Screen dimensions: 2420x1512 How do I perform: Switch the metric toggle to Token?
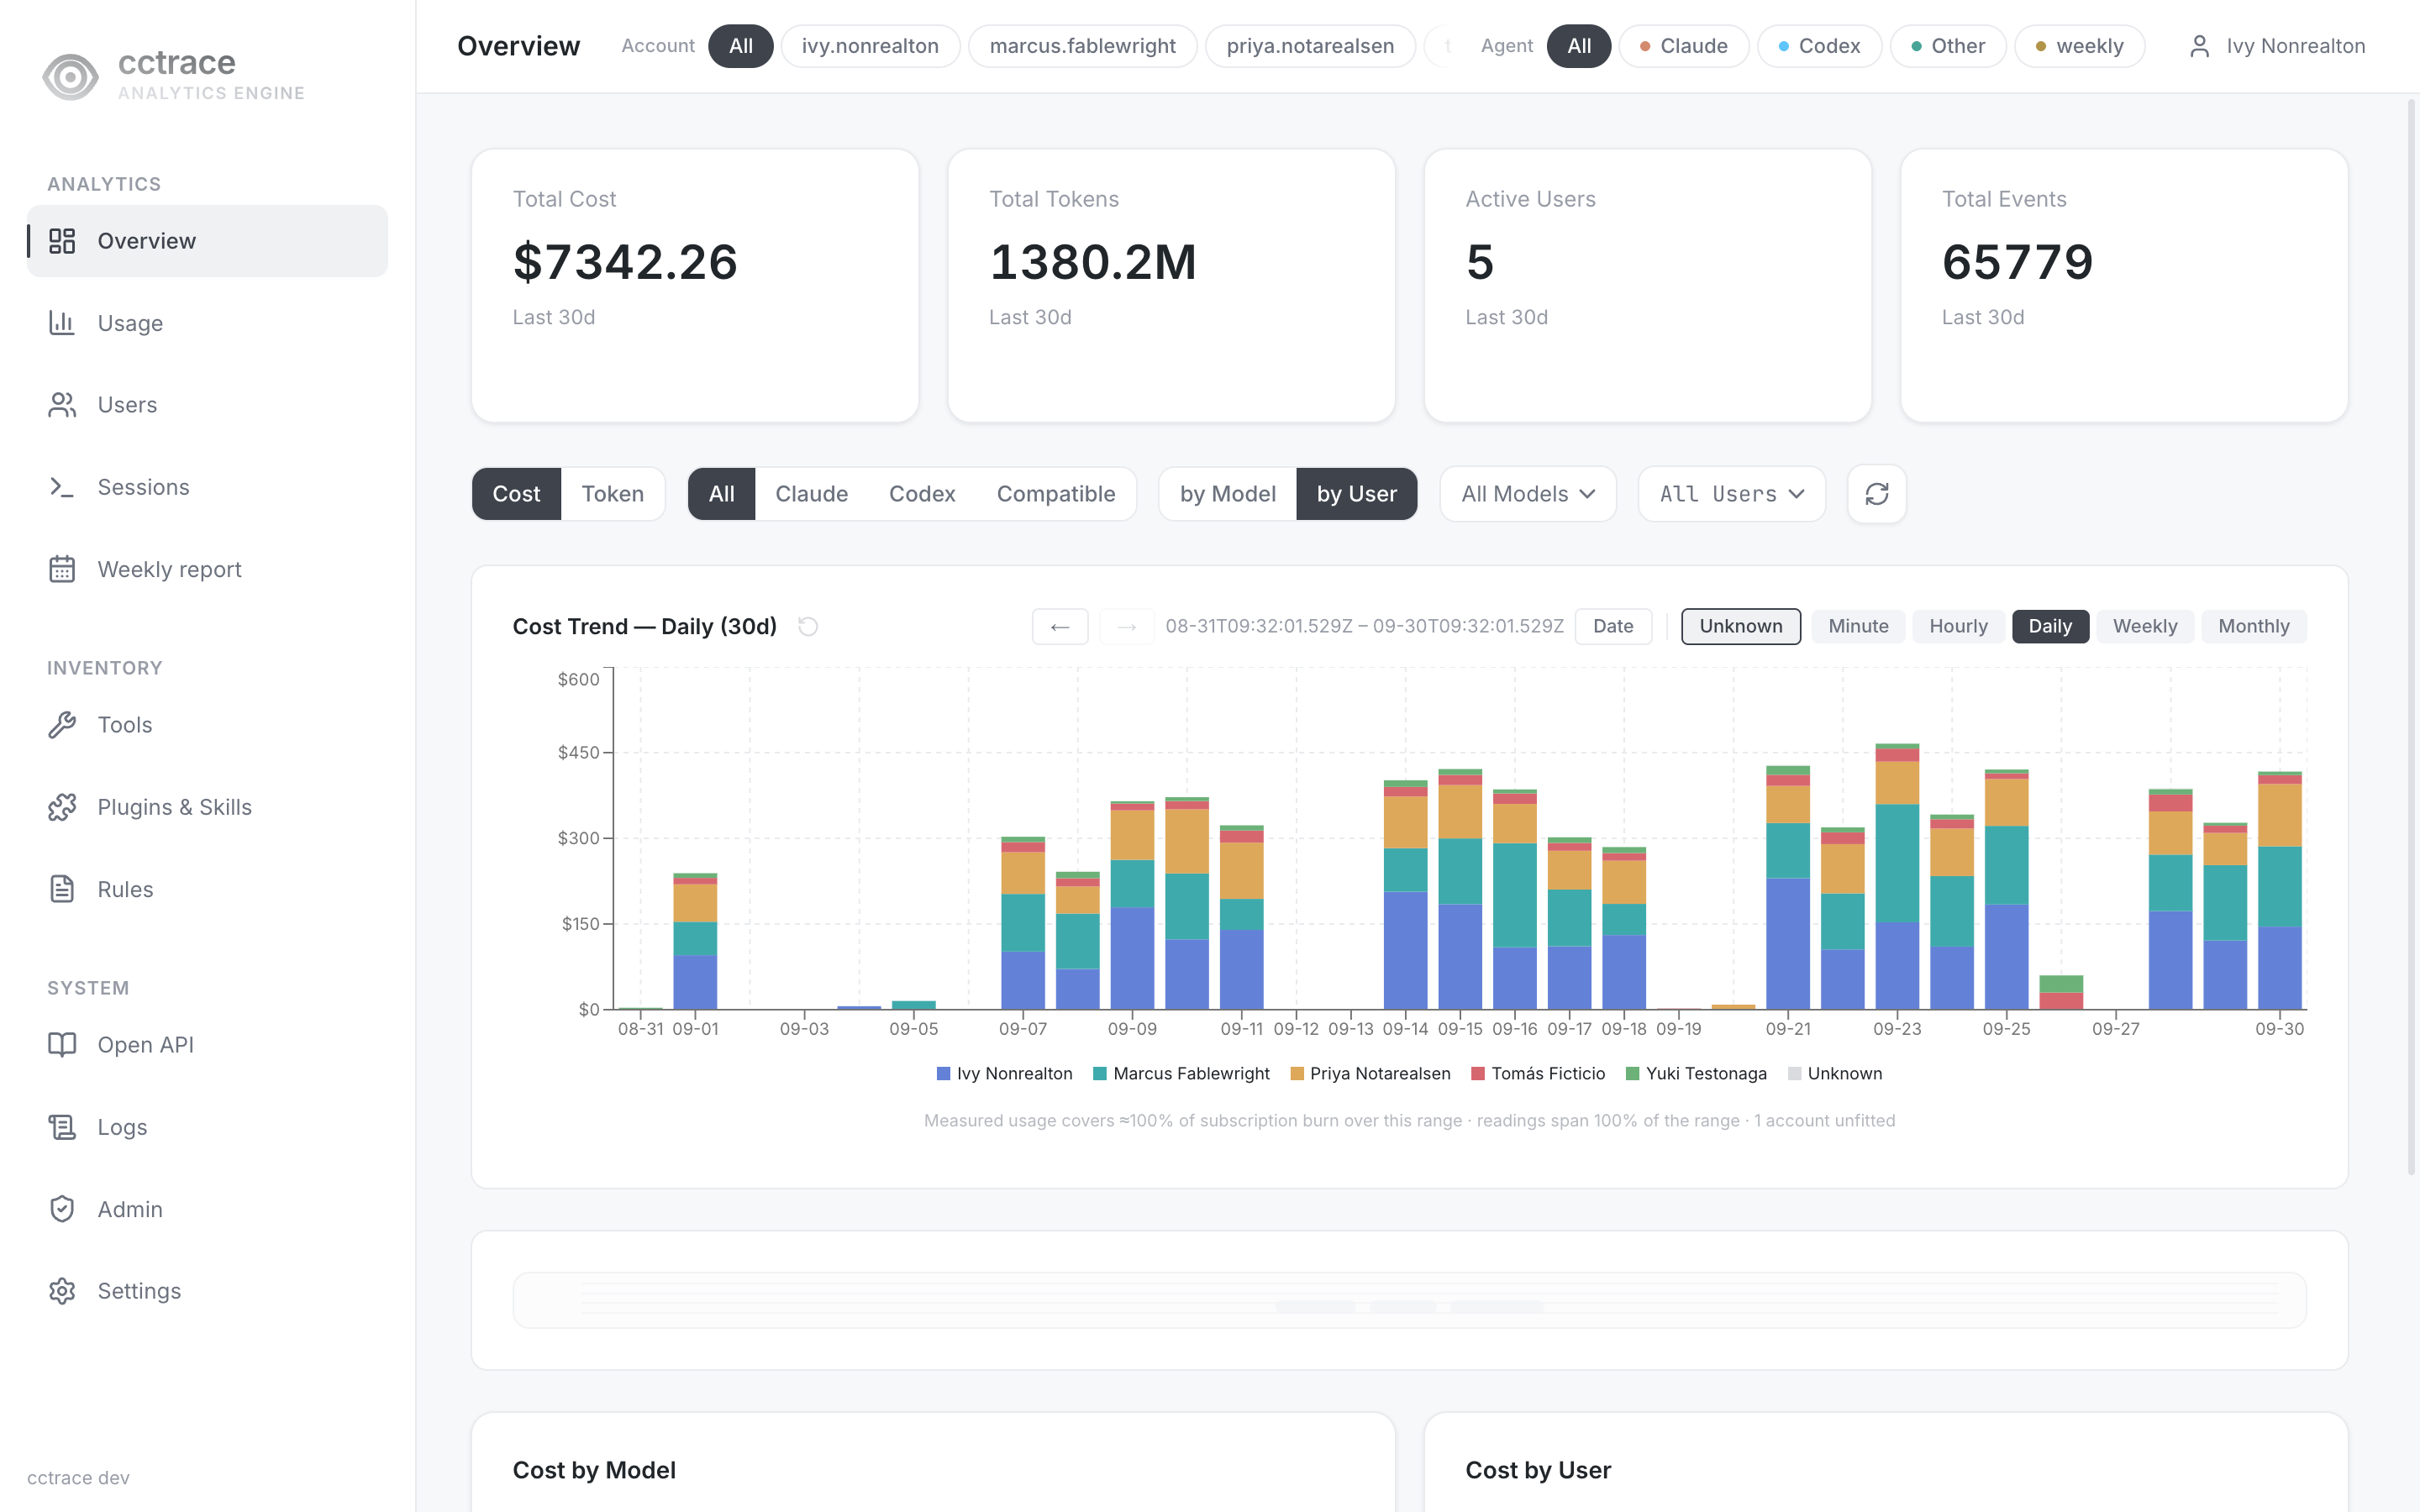click(613, 494)
